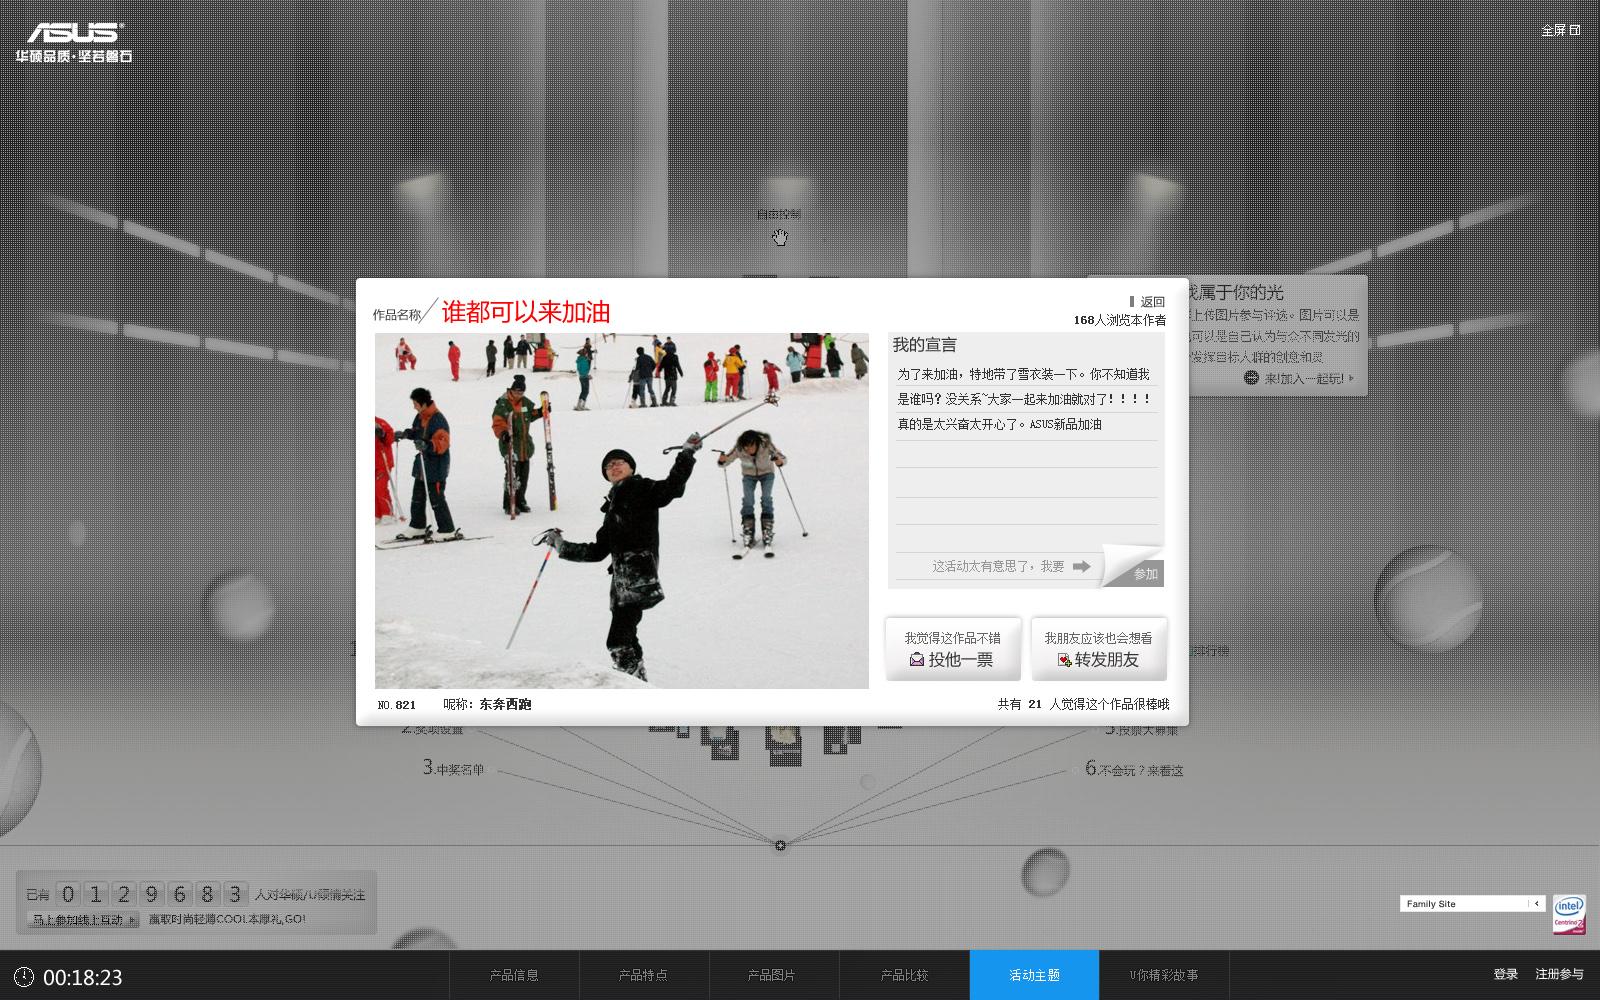1600x1000 pixels.
Task: Open 产品信息 tab
Action: [x=514, y=975]
